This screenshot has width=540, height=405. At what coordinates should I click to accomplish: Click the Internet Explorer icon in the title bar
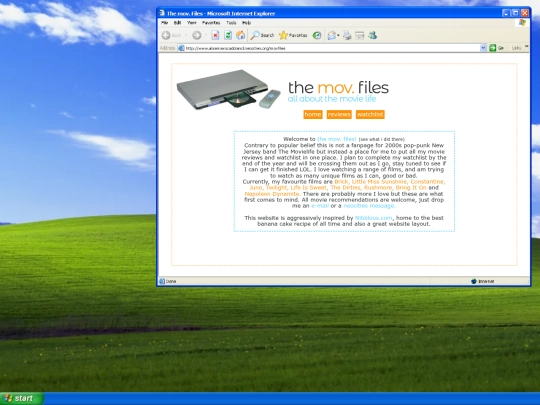[162, 13]
